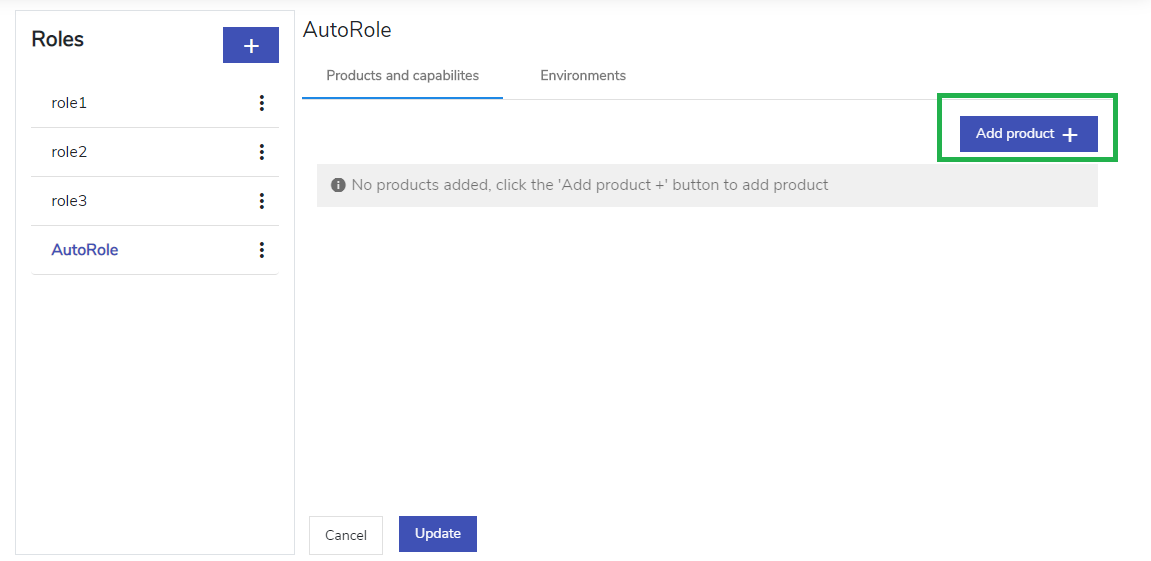Click the empty area below the roles list

(155, 411)
